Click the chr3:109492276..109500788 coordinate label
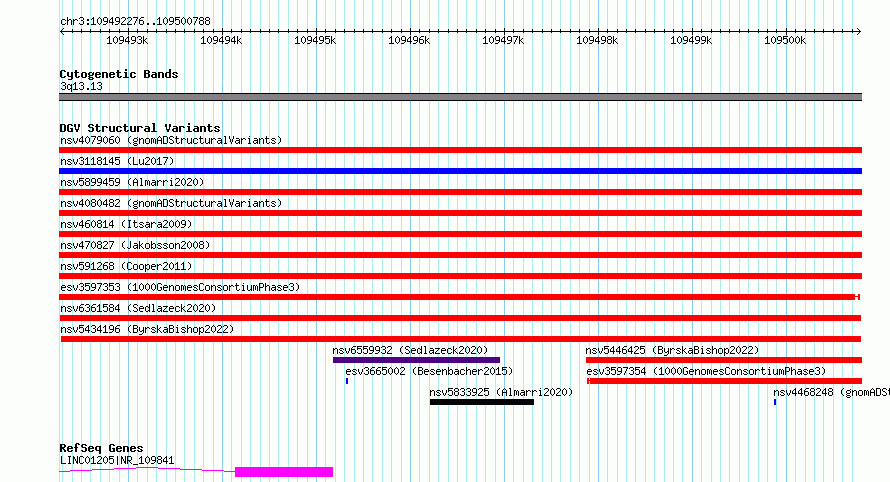The width and height of the screenshot is (890, 482). click(x=135, y=21)
